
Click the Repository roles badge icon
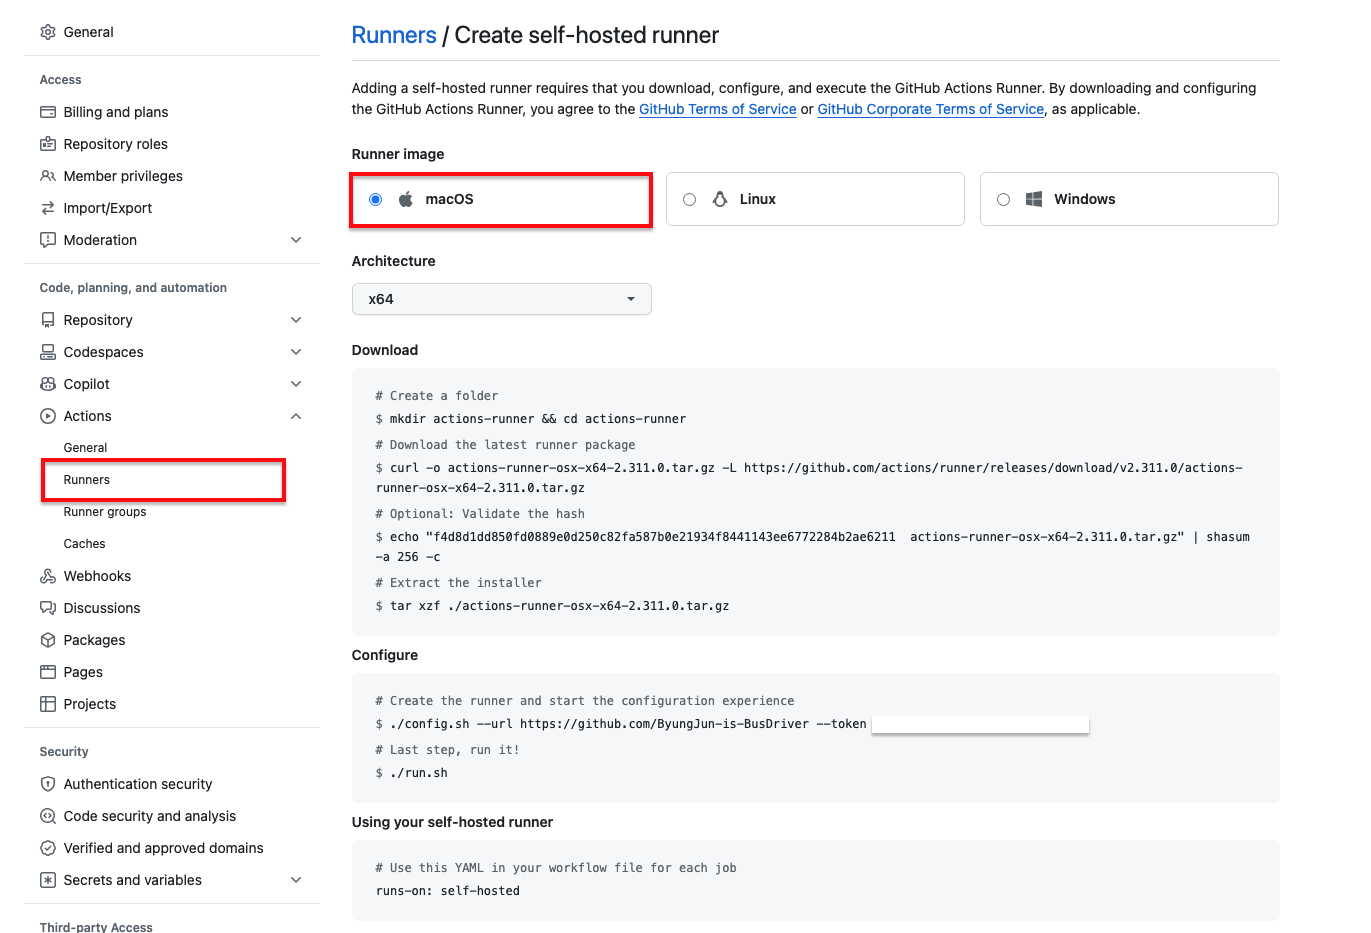pyautogui.click(x=48, y=144)
